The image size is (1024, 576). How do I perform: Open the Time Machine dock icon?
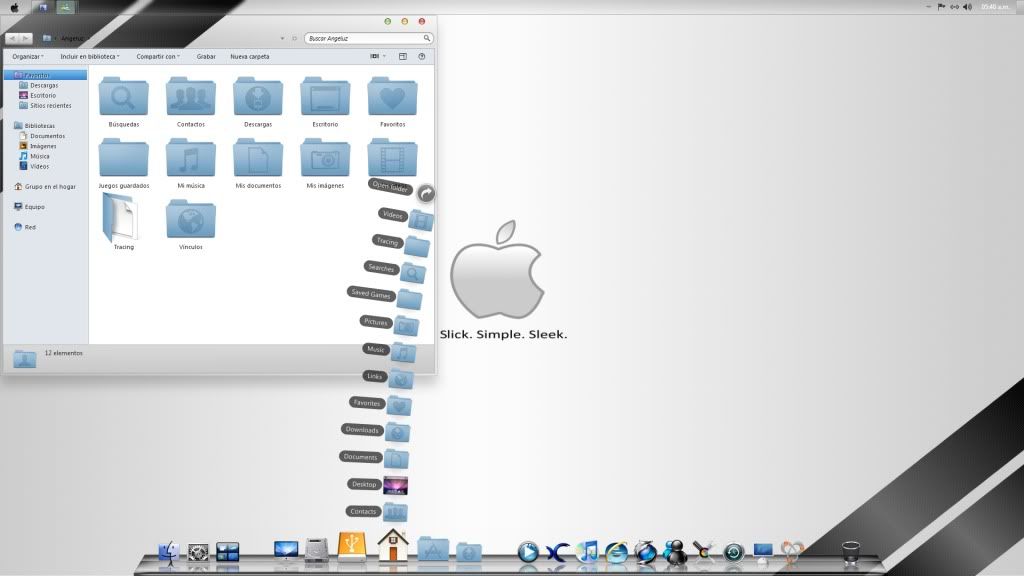[733, 553]
